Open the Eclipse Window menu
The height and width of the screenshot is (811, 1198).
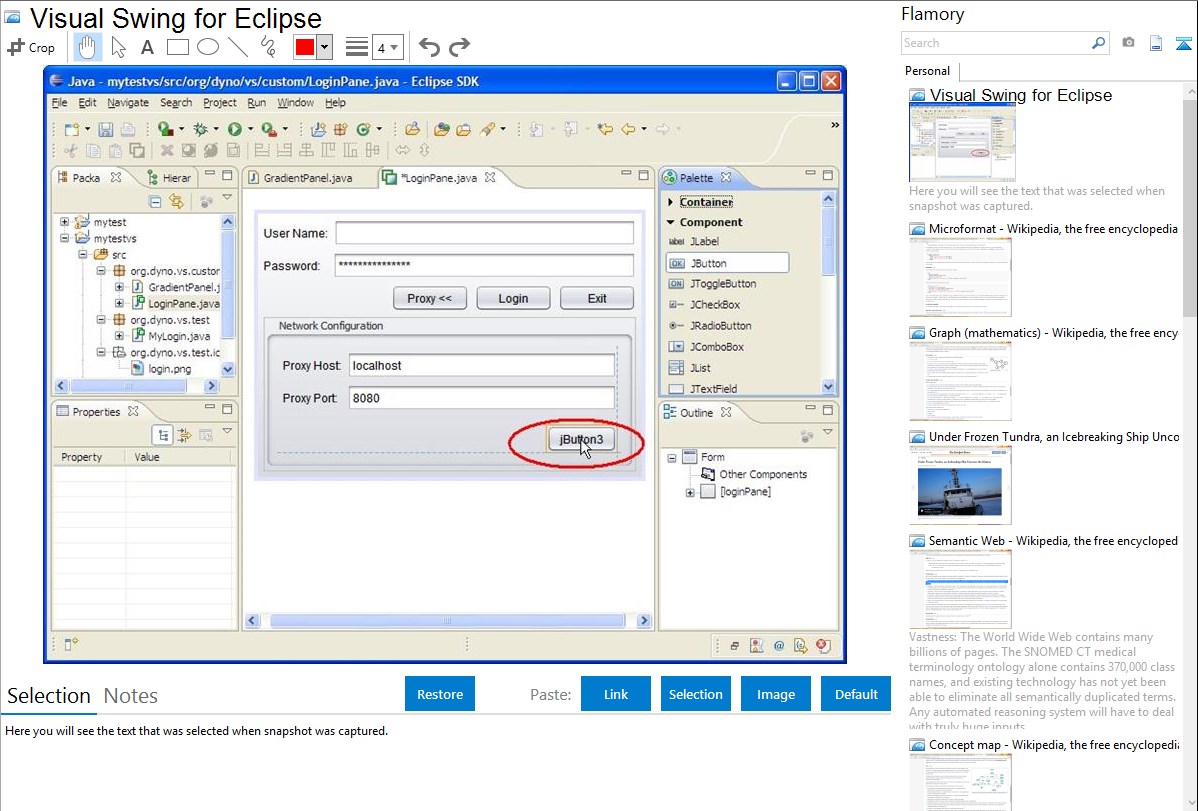click(295, 102)
